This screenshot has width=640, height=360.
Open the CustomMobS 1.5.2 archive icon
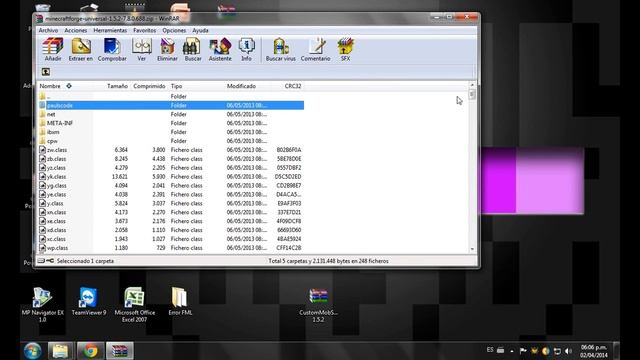pos(318,305)
